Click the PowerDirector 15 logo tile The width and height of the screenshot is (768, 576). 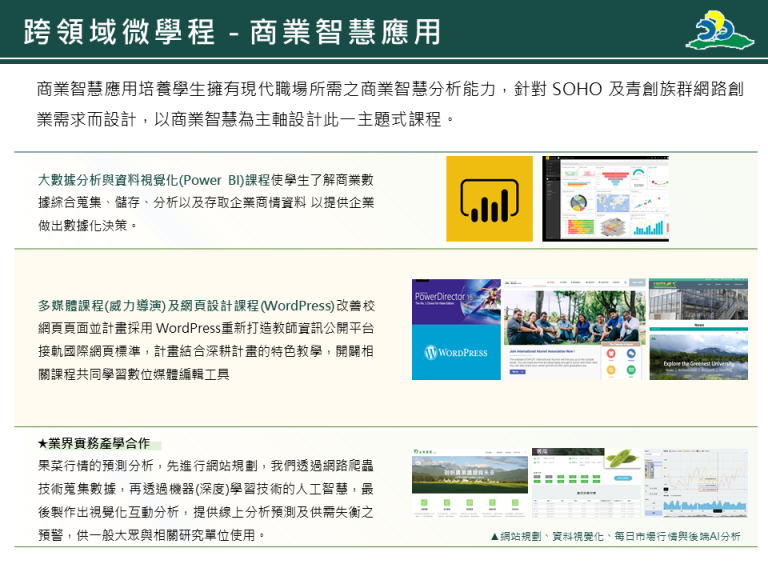point(456,302)
